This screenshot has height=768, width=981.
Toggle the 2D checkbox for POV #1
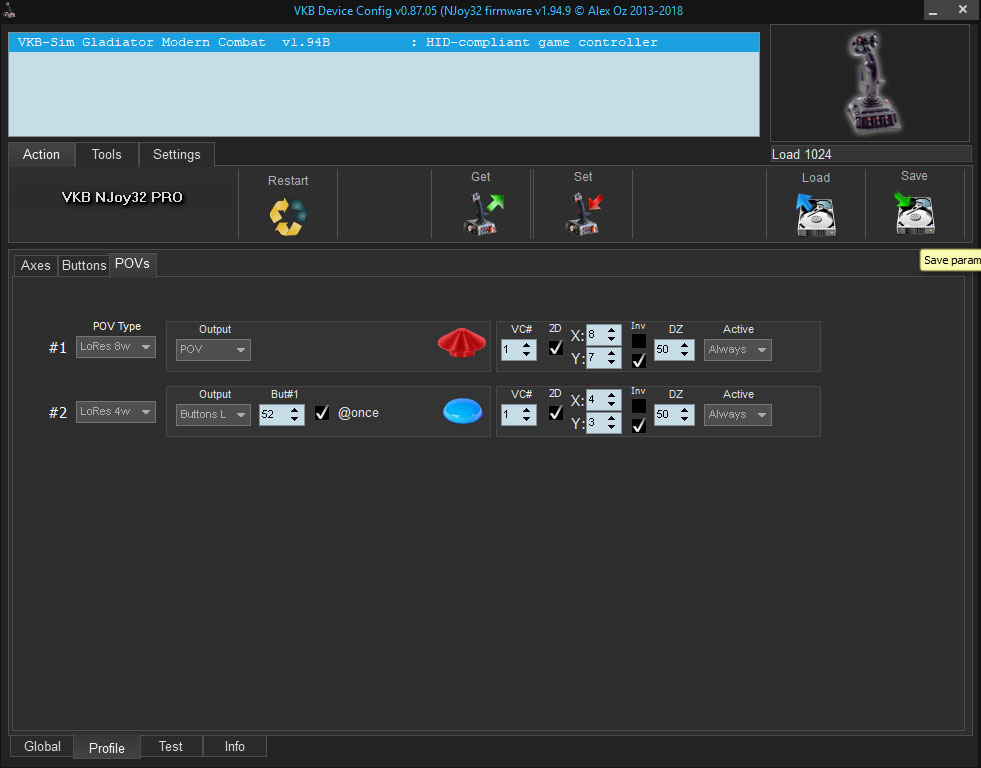556,349
